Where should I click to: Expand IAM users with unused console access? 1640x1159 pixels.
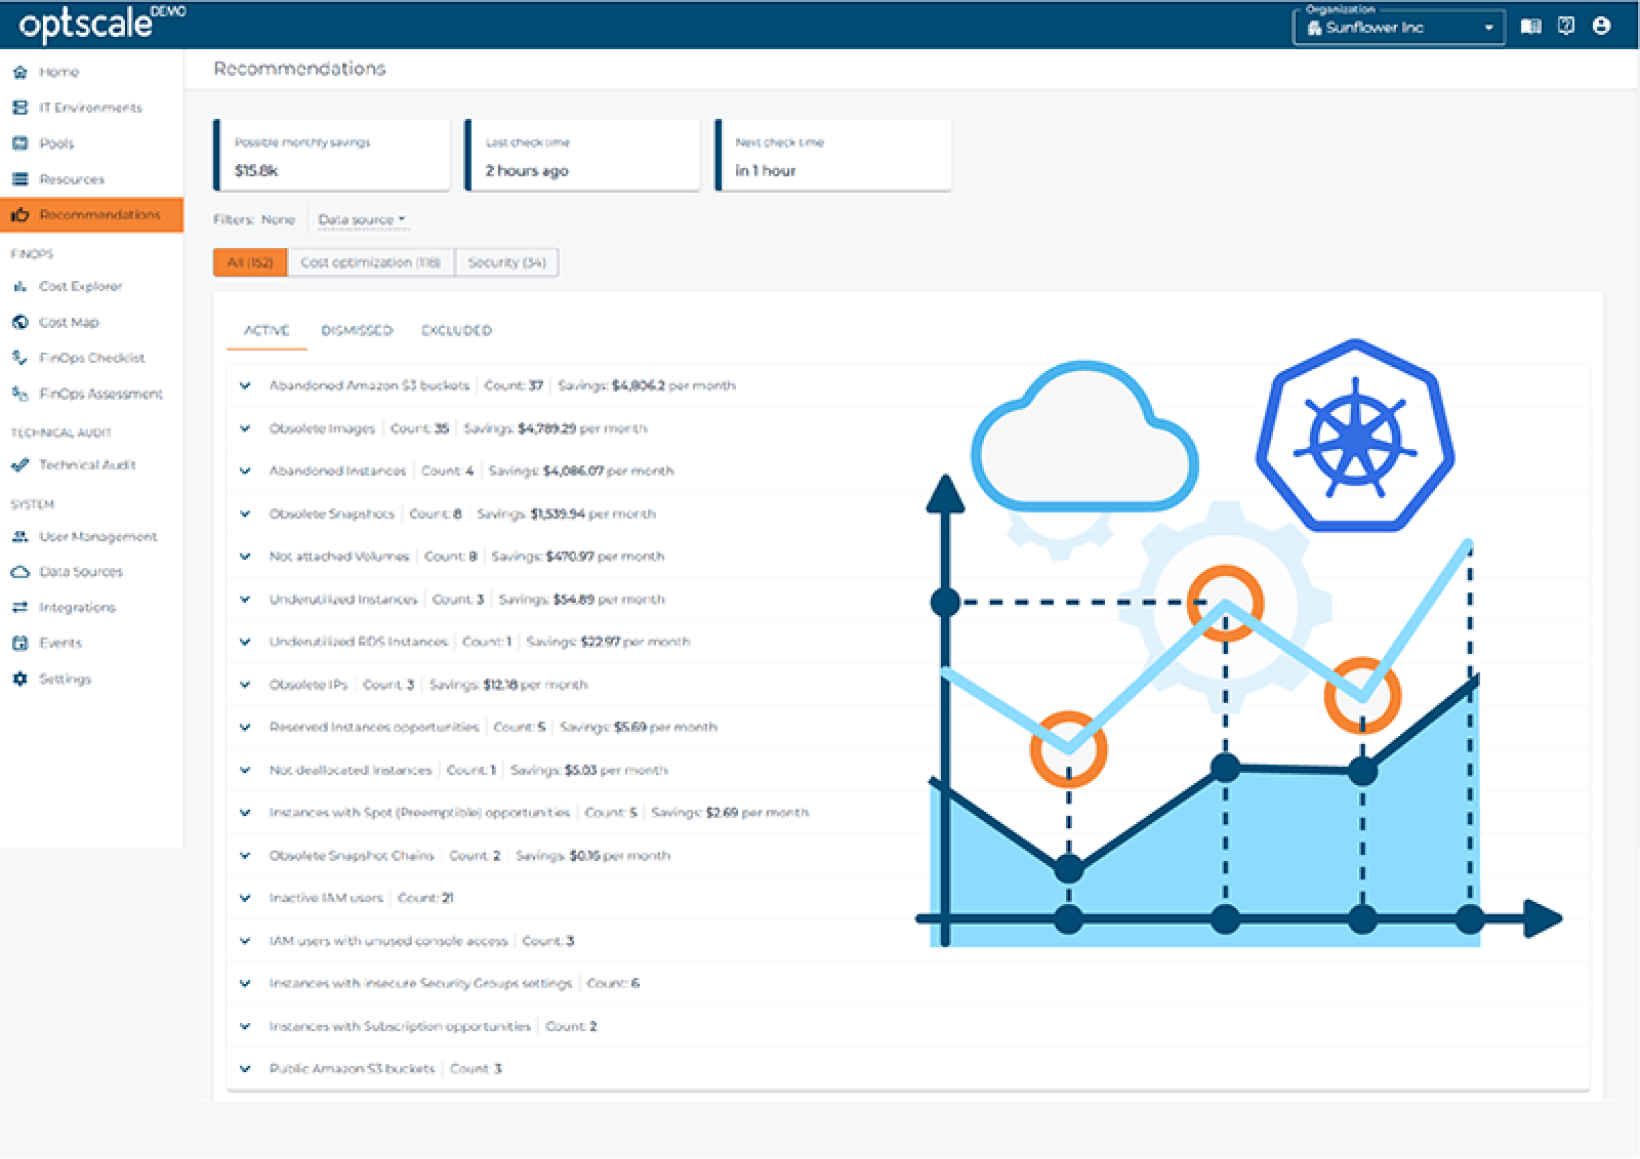click(245, 941)
